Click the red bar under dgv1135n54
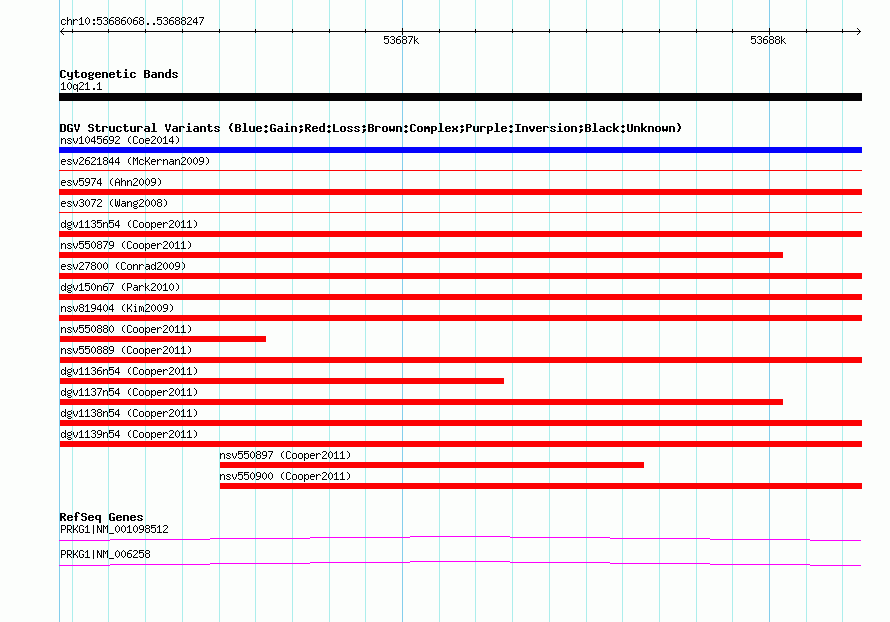This screenshot has height=622, width=890. (460, 234)
